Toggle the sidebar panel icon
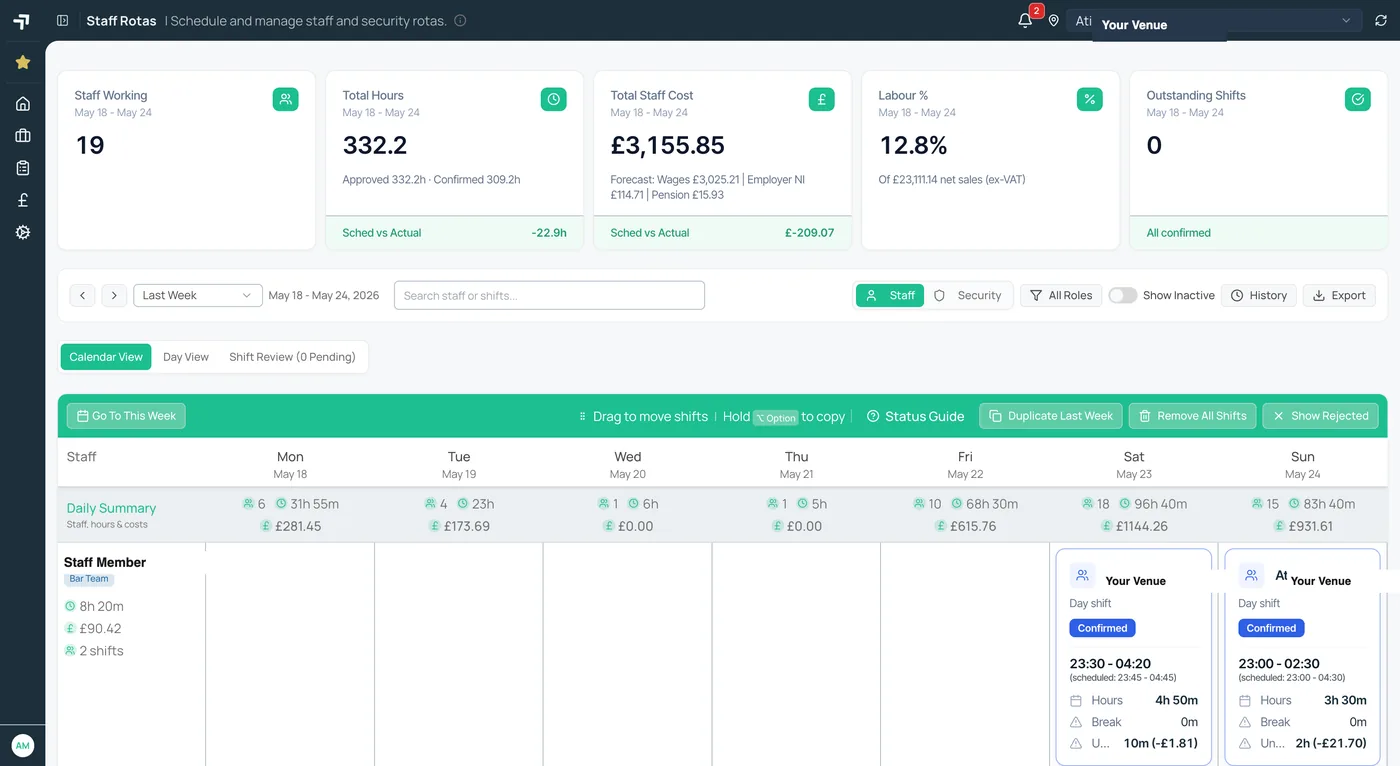 coord(62,20)
